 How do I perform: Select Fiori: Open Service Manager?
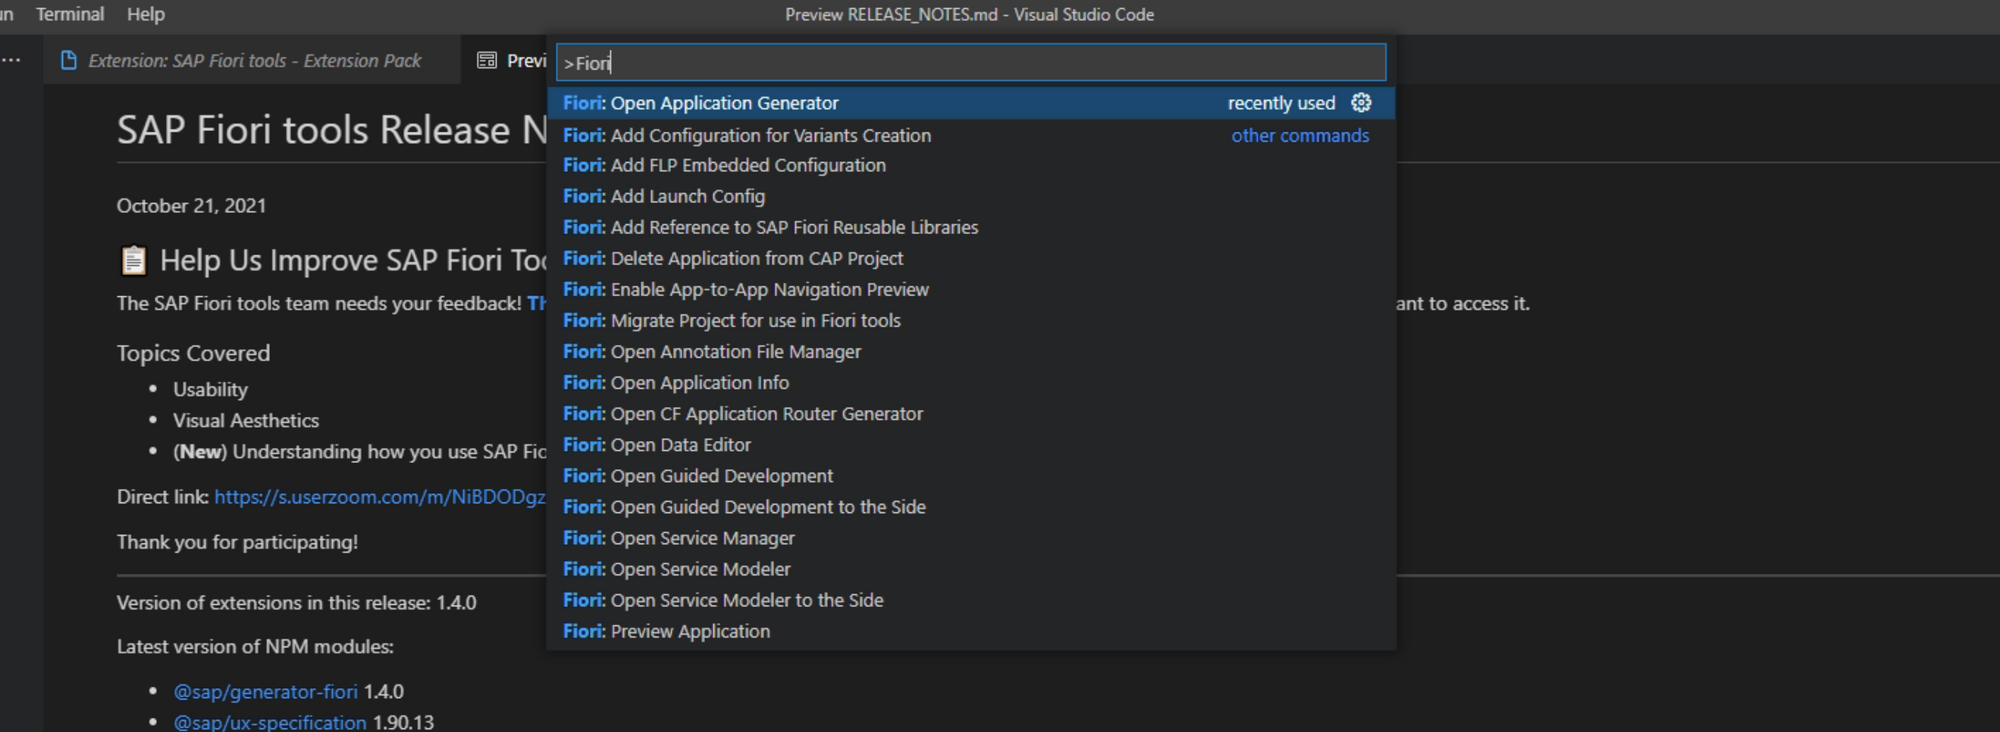[x=971, y=538]
